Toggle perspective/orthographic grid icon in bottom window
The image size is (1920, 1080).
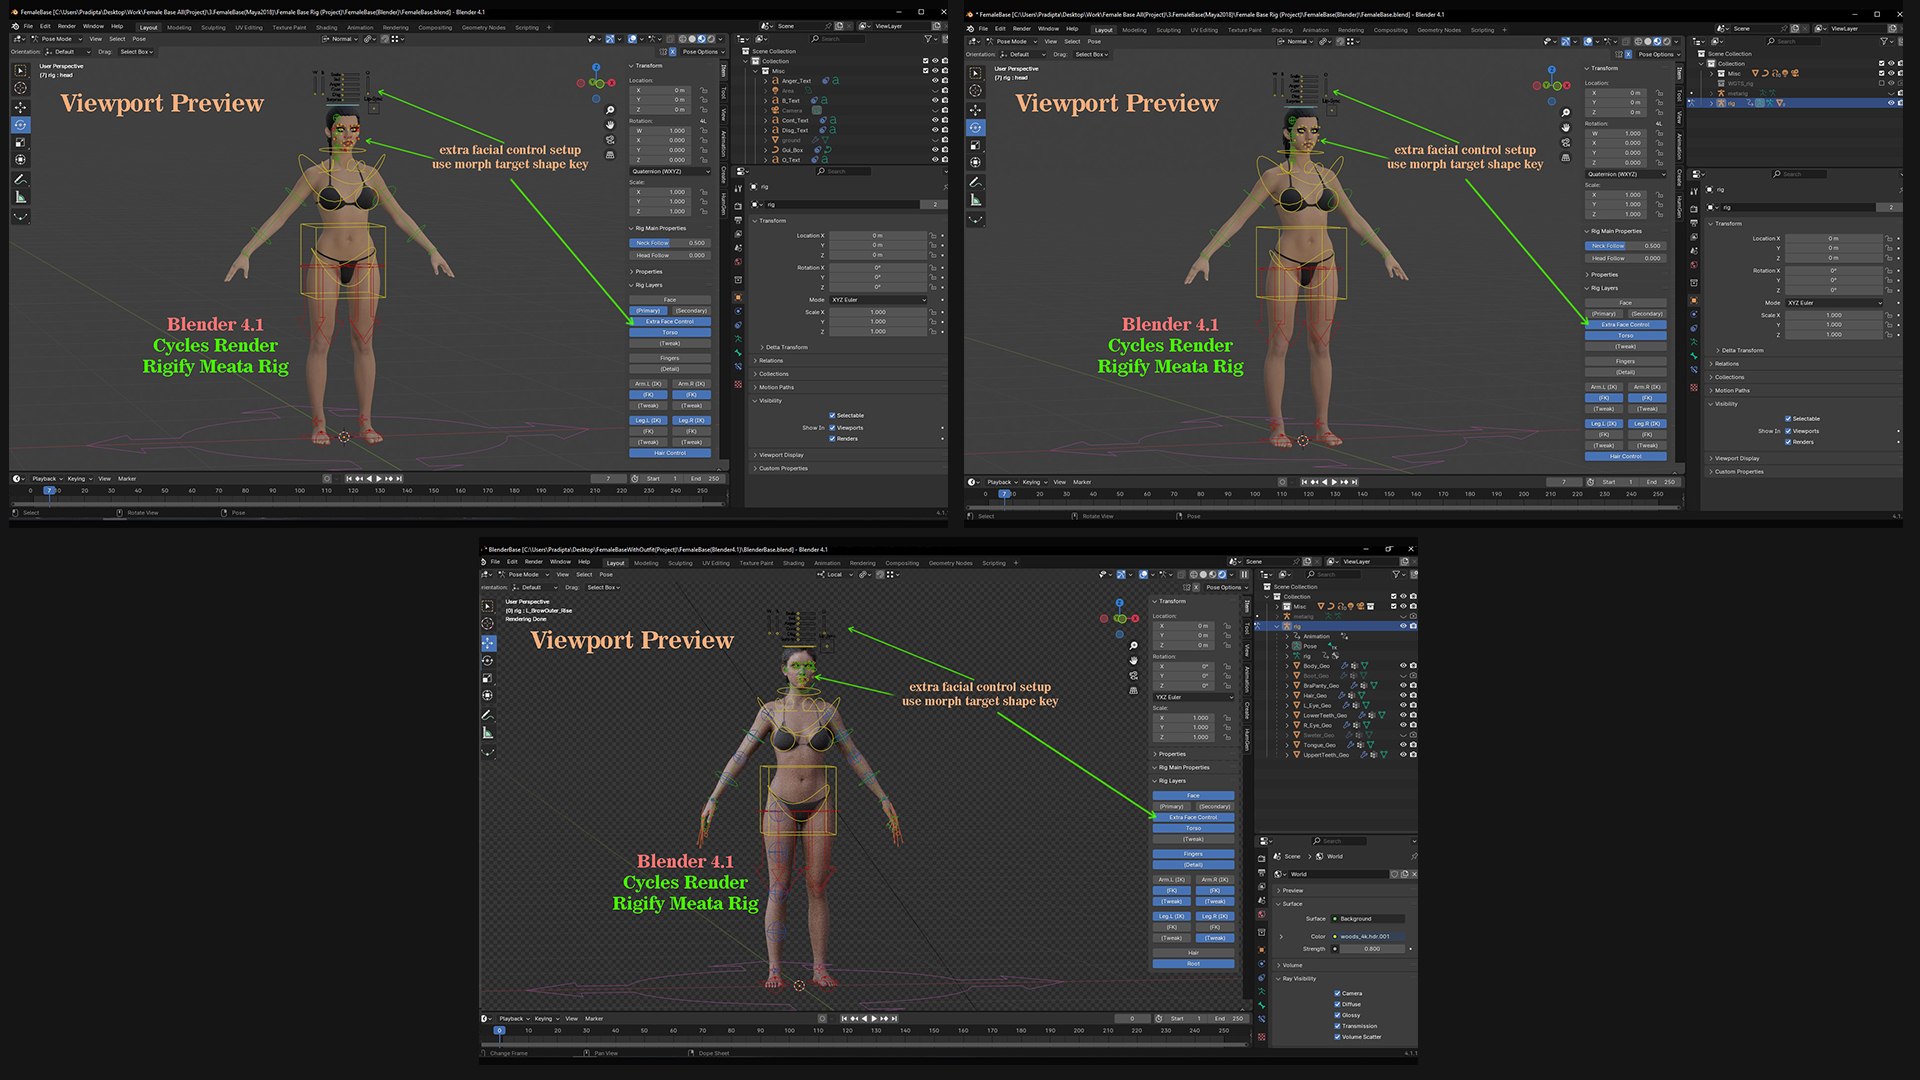point(1133,691)
